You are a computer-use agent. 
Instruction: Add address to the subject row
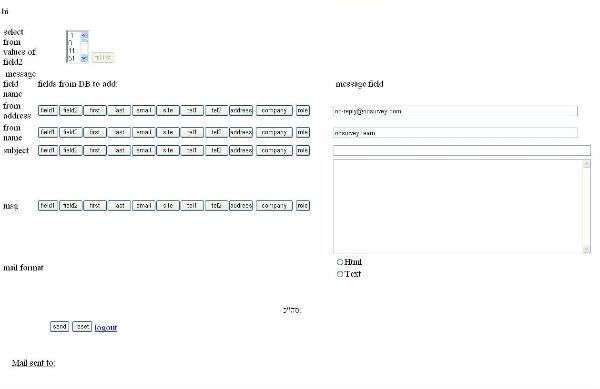(x=241, y=150)
